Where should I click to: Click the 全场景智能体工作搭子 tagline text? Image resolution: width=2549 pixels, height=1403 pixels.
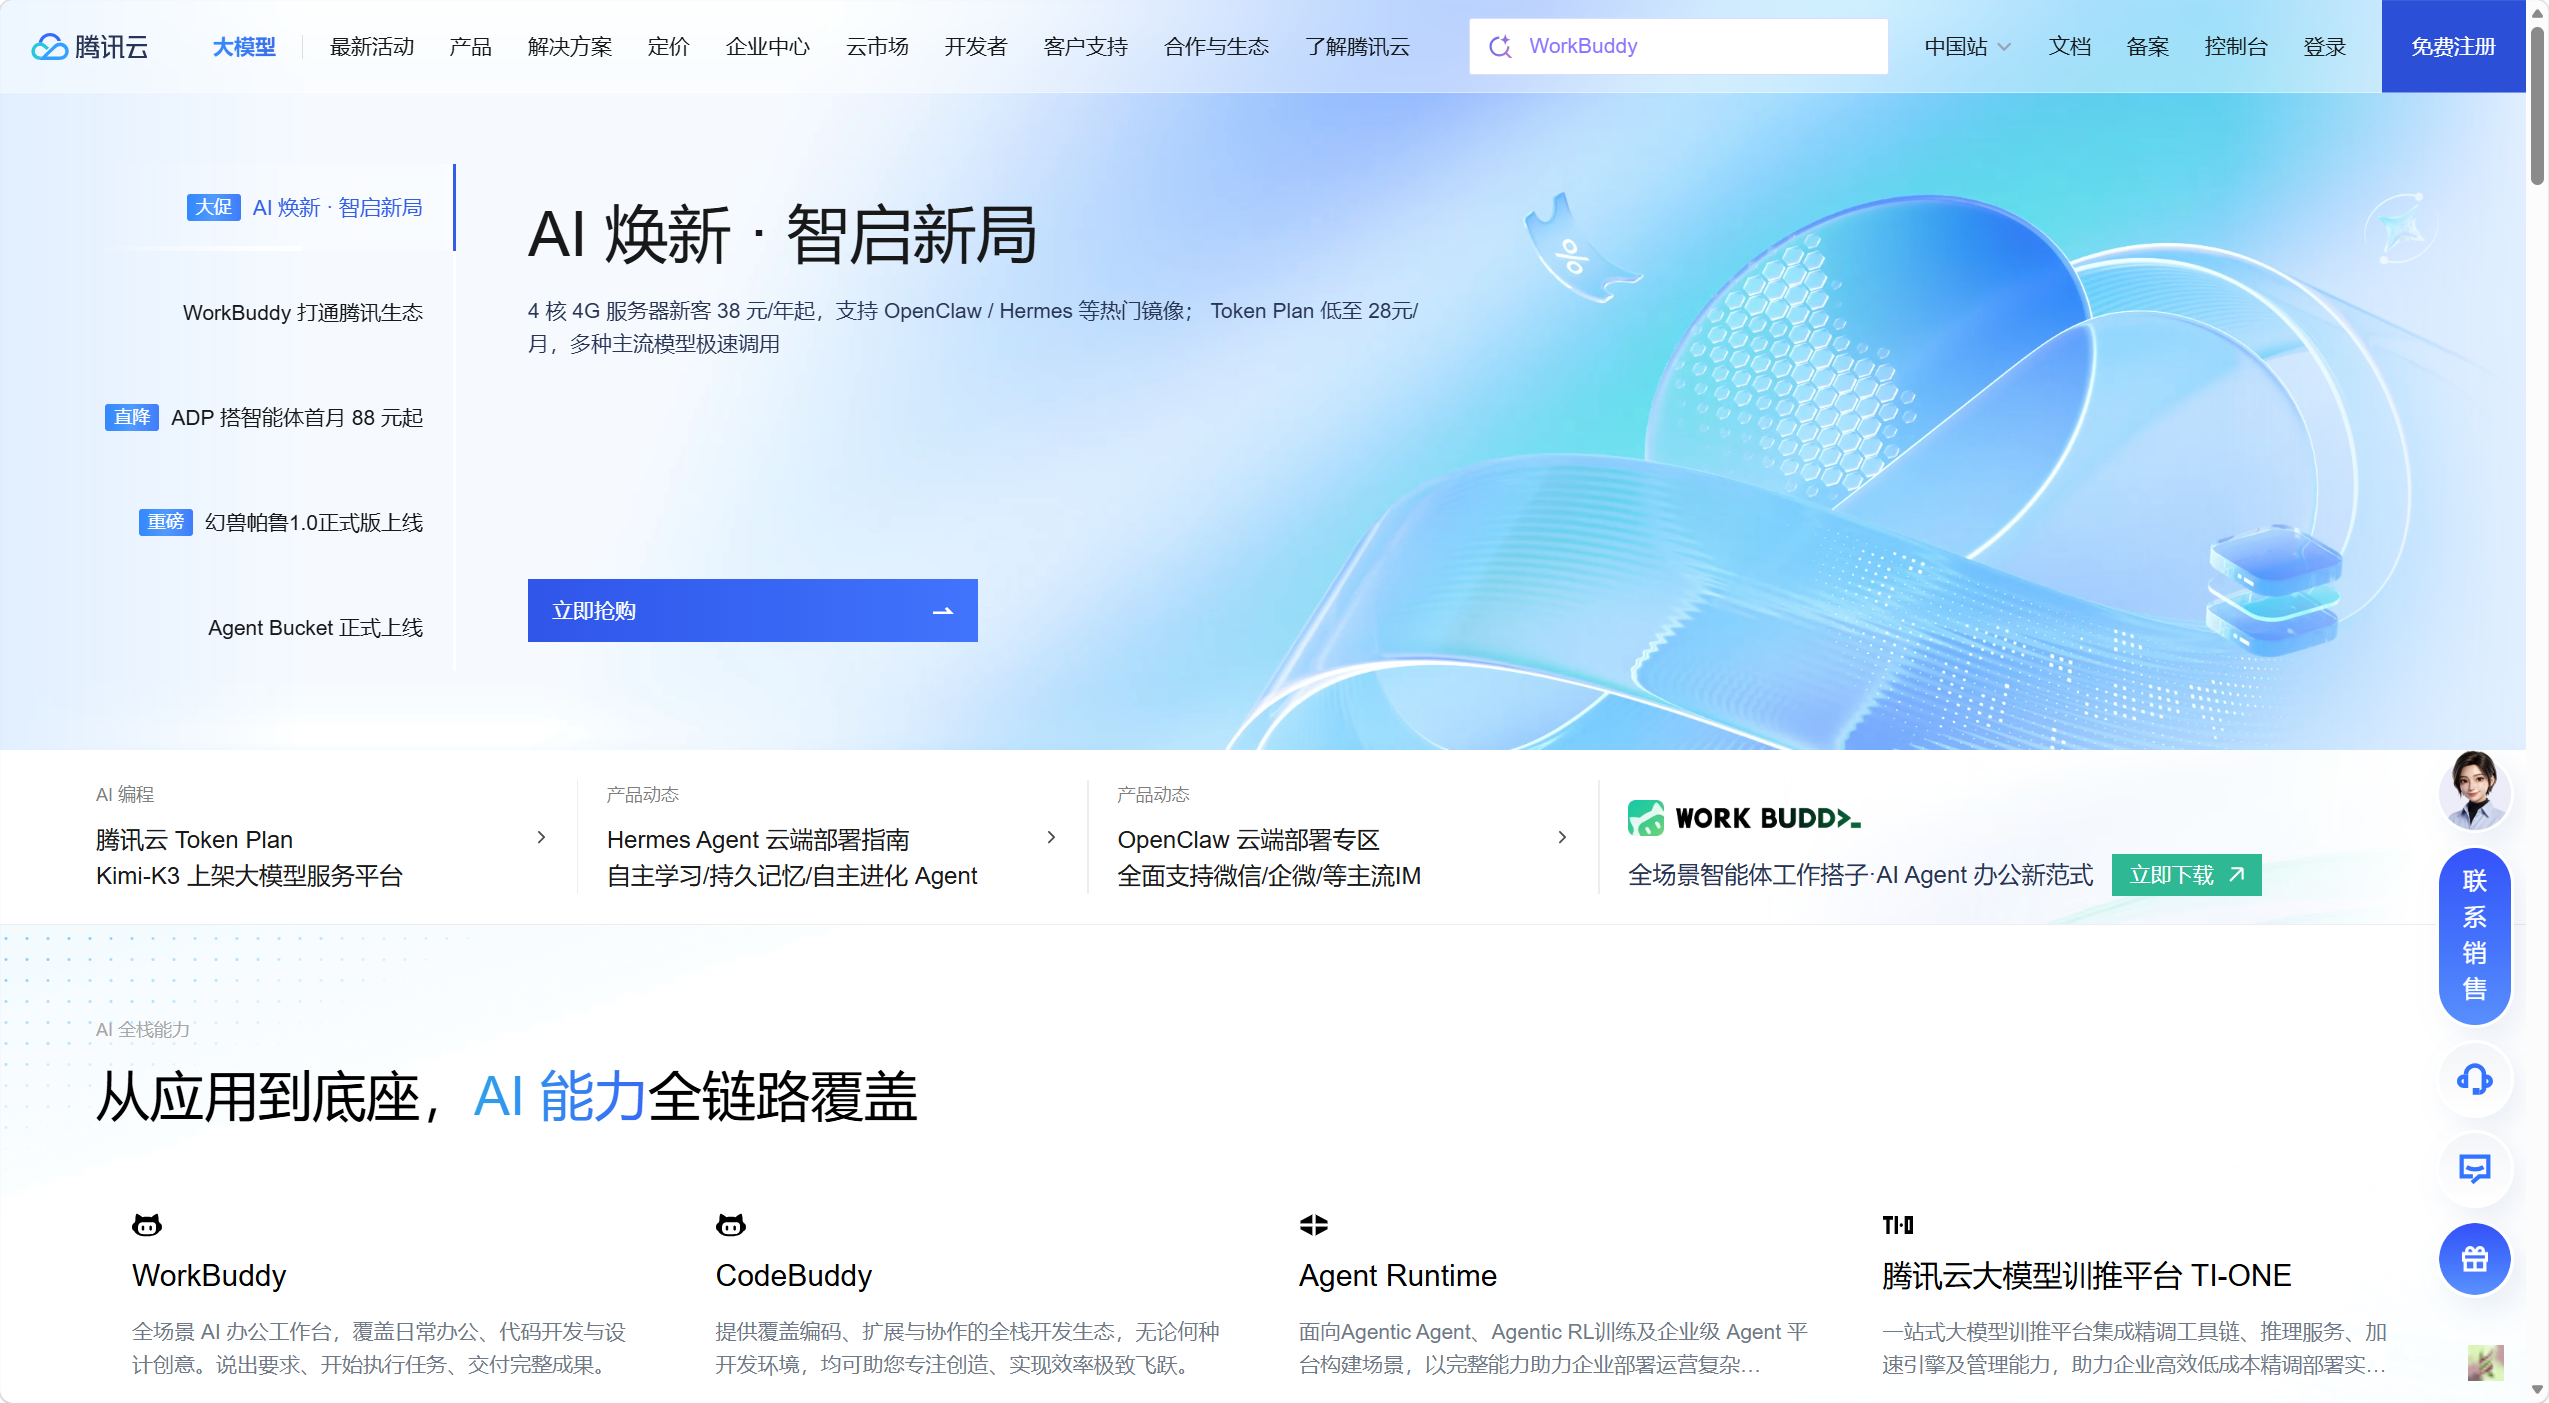coord(1860,876)
